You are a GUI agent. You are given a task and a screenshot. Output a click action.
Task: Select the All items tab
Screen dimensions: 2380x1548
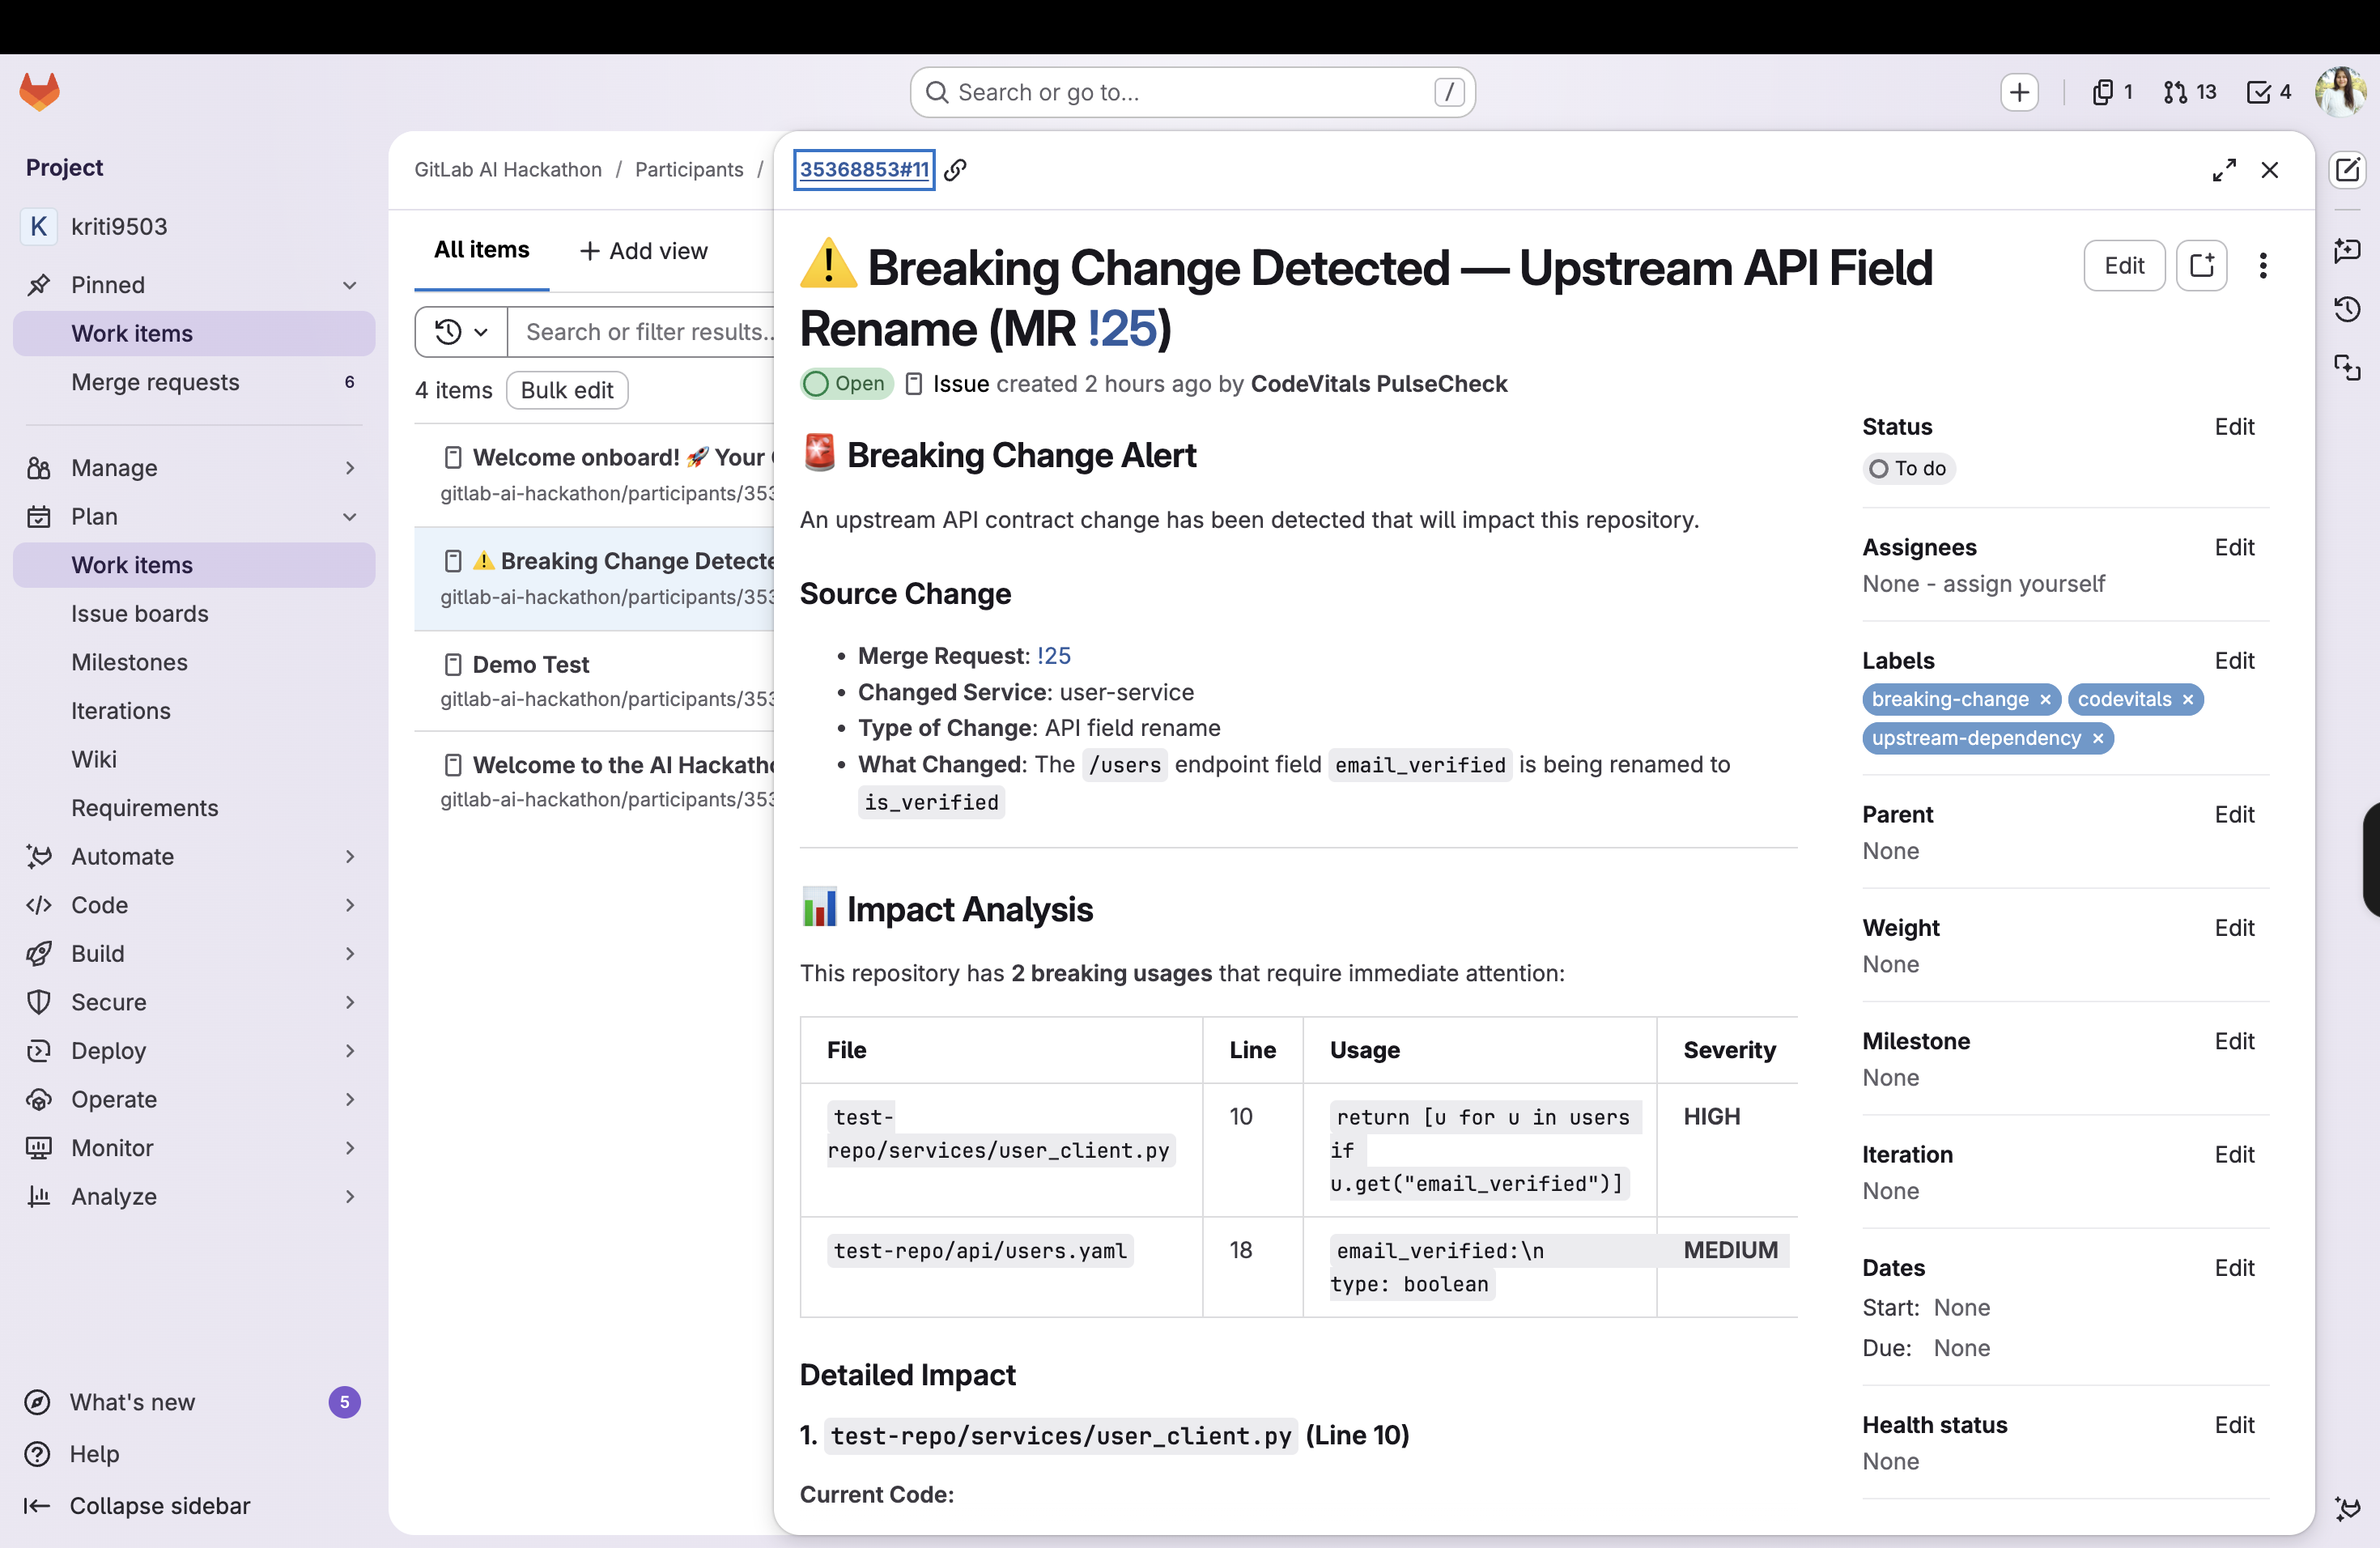coord(481,250)
